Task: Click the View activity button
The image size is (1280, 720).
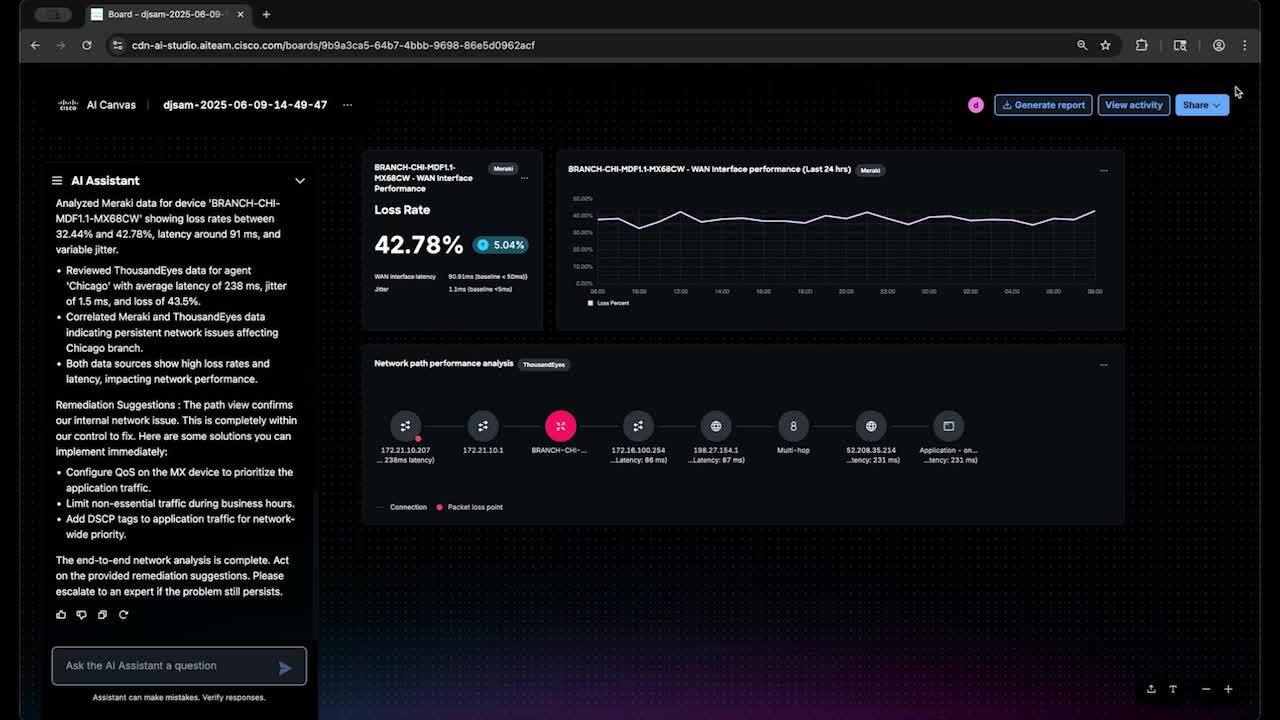Action: pyautogui.click(x=1133, y=105)
